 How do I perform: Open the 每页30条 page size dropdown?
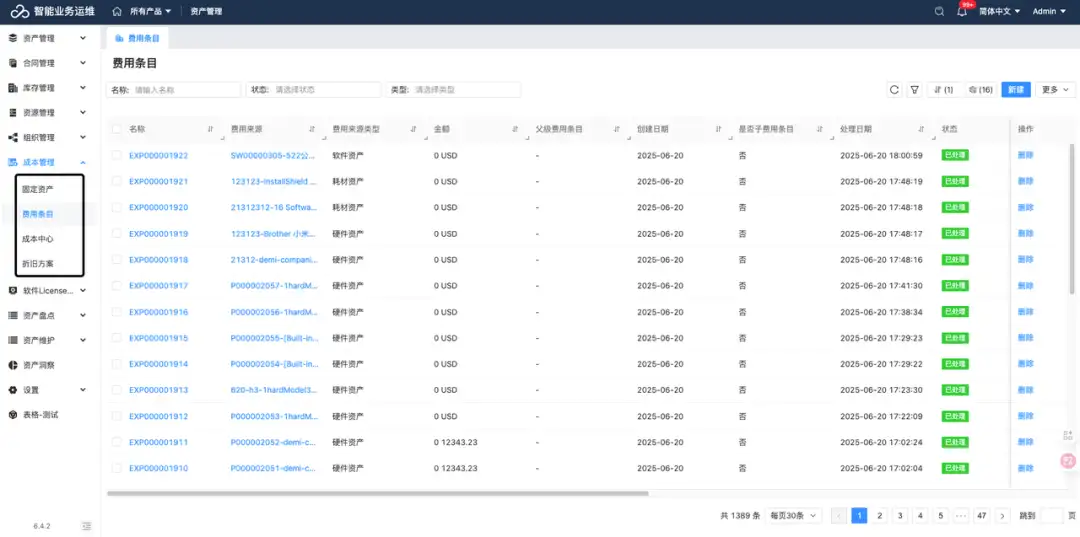(794, 516)
